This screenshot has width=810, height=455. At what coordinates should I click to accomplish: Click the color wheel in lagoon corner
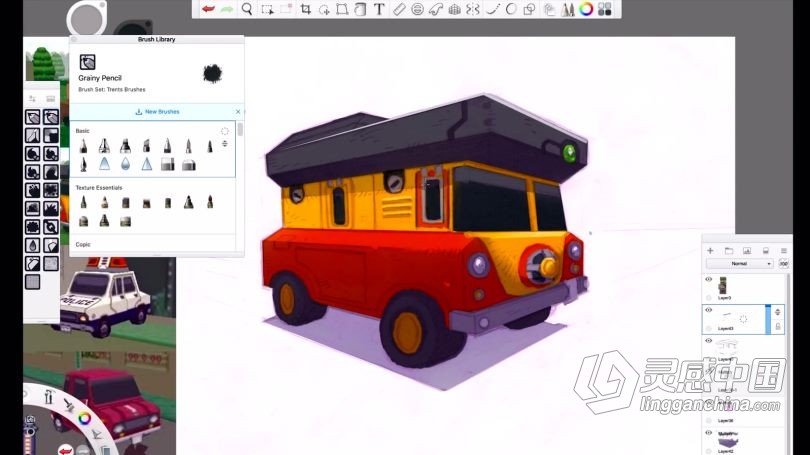(85, 418)
